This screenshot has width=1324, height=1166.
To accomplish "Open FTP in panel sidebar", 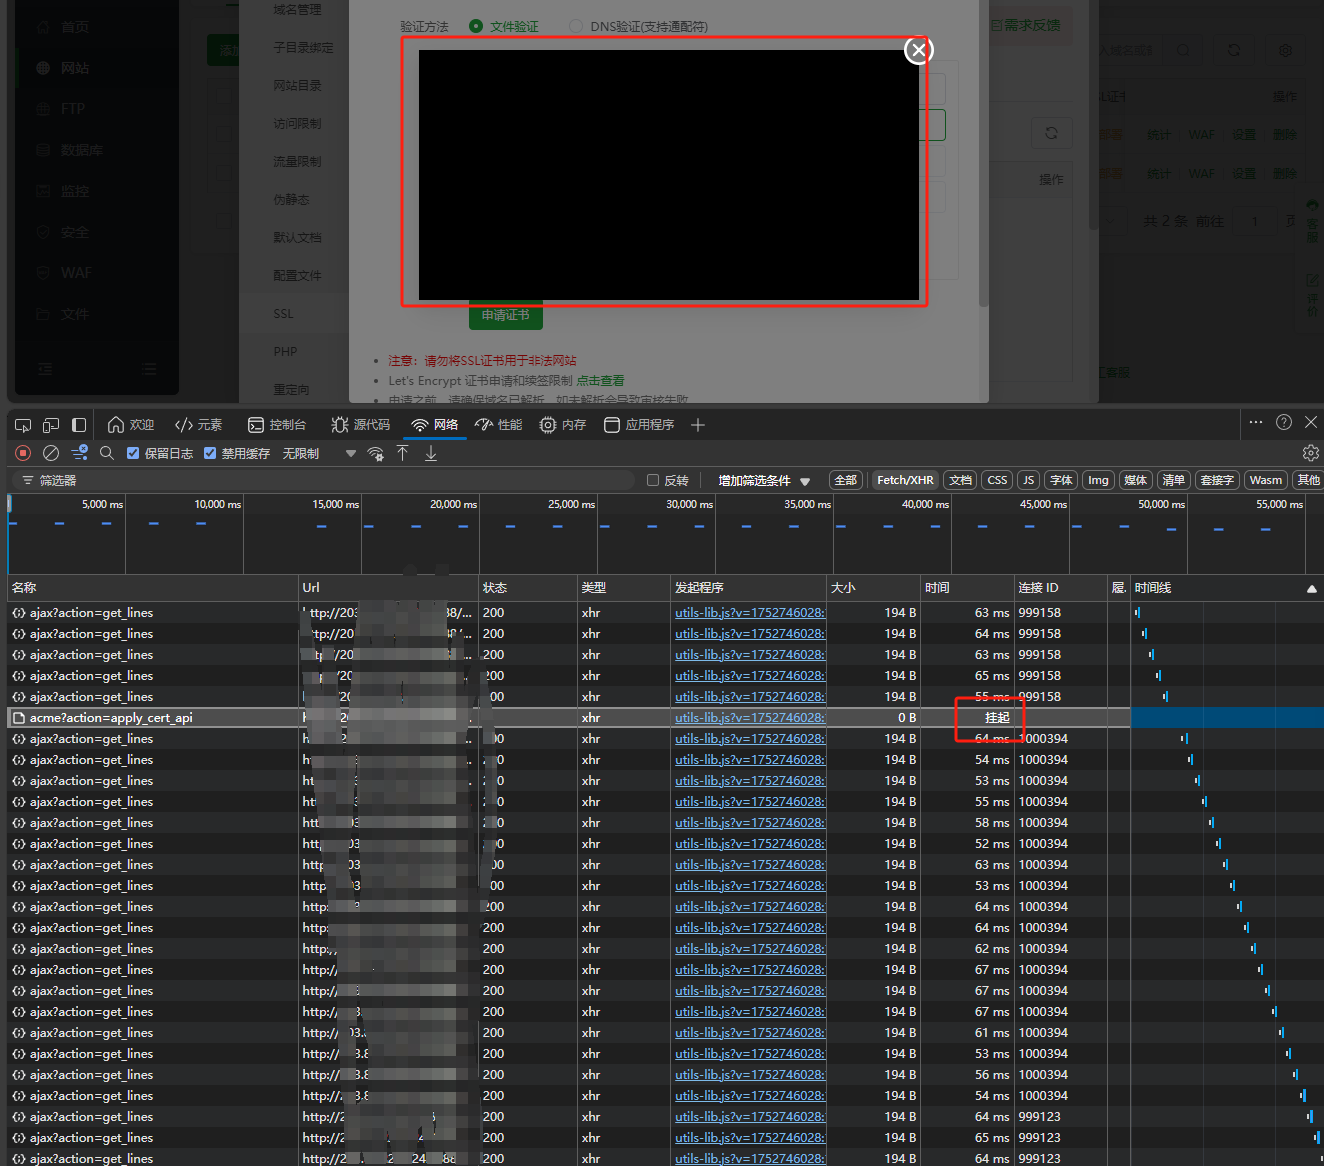I will pyautogui.click(x=72, y=109).
